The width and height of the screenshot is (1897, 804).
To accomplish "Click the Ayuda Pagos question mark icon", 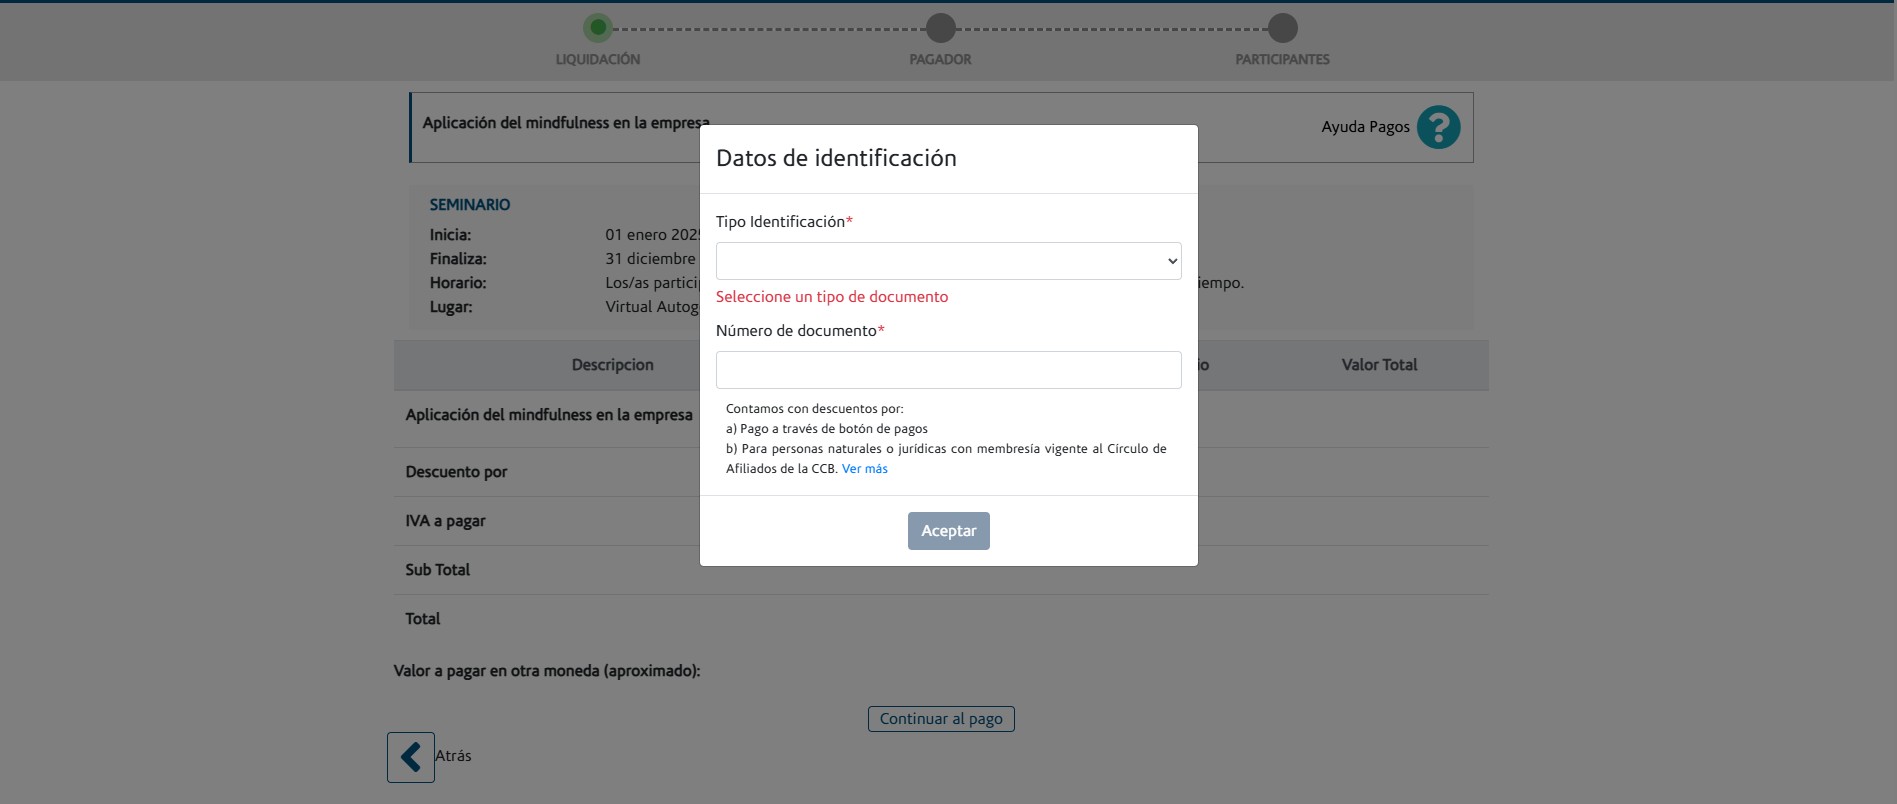I will point(1438,127).
